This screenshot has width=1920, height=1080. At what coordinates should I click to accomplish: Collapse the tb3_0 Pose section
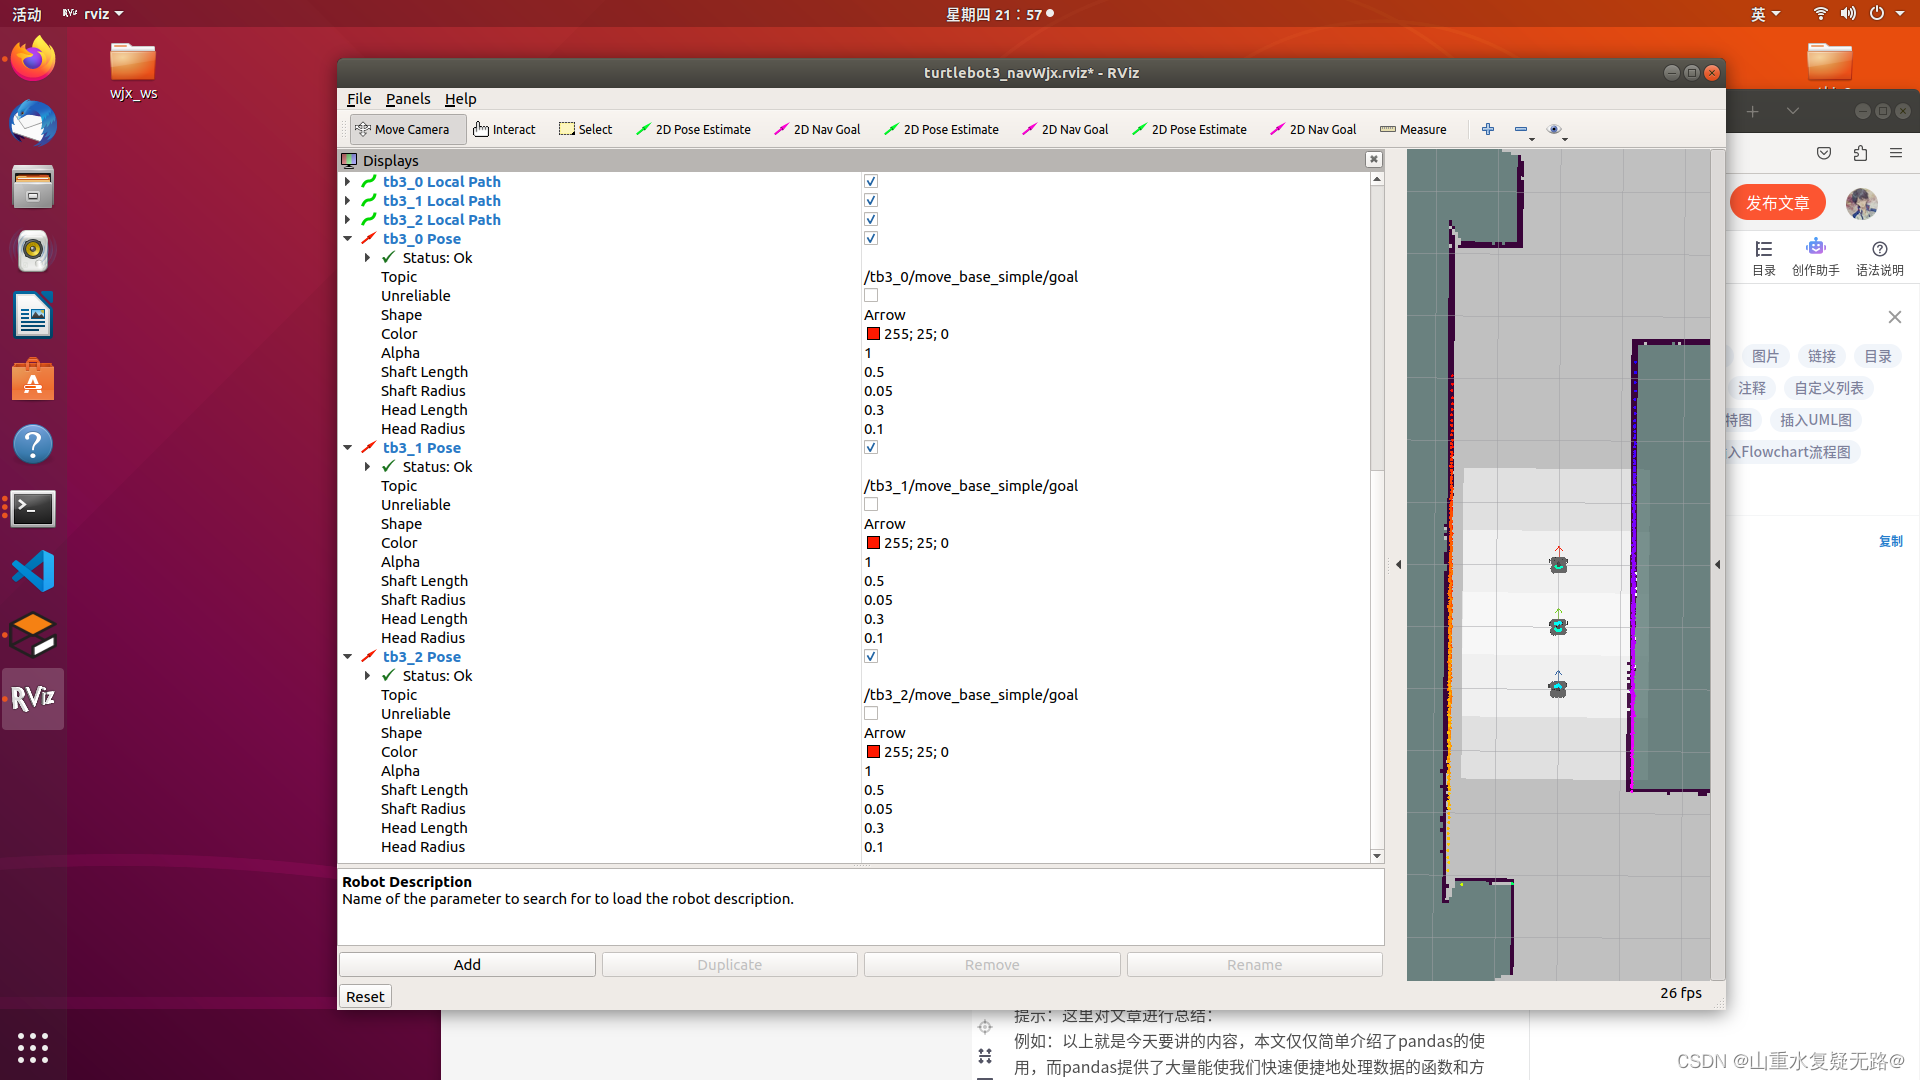pos(348,239)
